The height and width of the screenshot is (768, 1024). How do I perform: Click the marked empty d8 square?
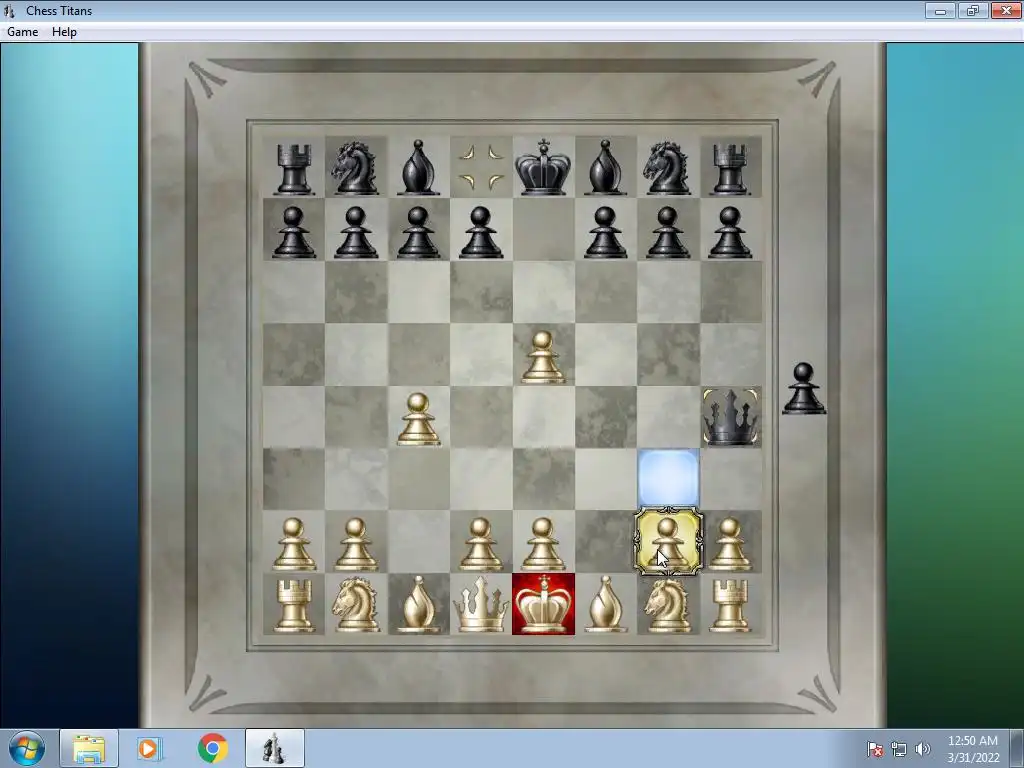[x=481, y=168]
